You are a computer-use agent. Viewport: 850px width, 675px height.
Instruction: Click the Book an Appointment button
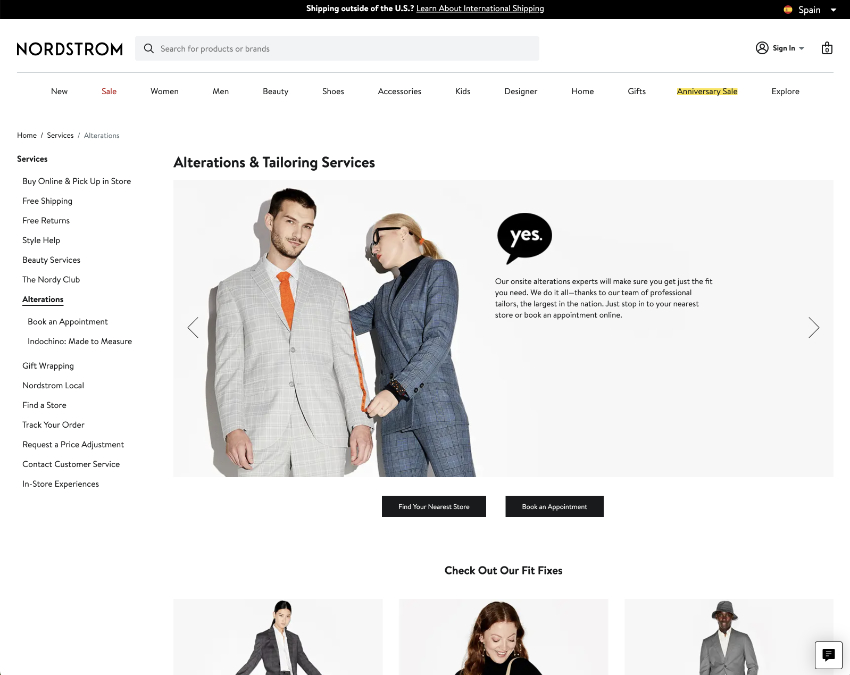tap(554, 506)
